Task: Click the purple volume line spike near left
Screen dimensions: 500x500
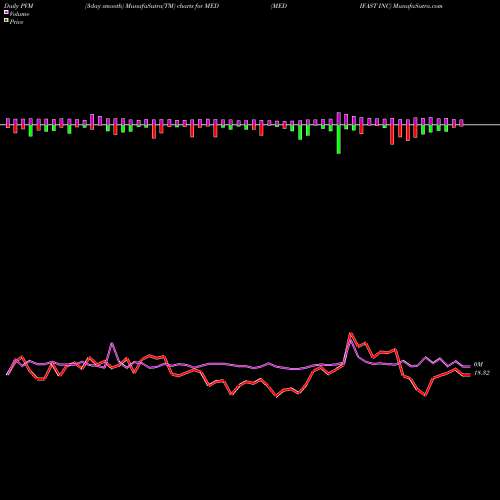Action: coord(112,344)
